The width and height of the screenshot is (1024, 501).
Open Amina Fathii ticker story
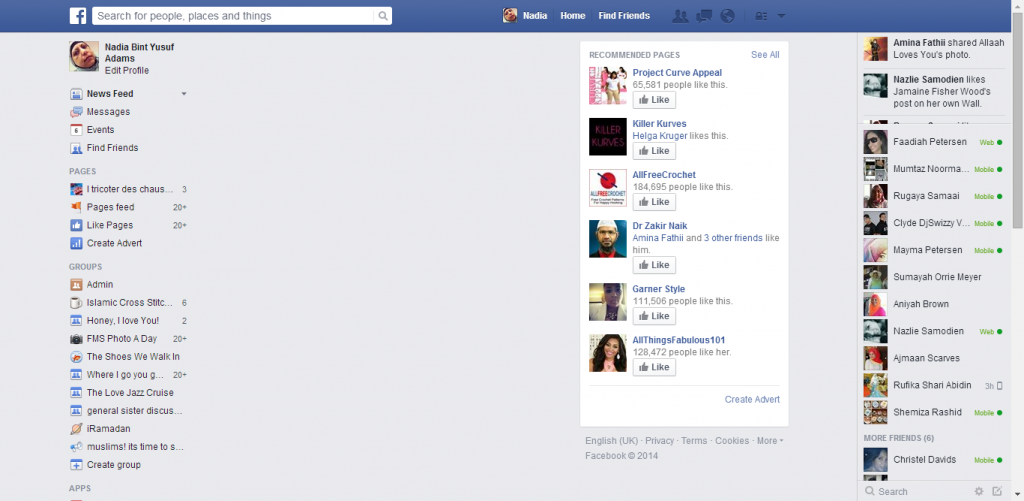point(934,49)
